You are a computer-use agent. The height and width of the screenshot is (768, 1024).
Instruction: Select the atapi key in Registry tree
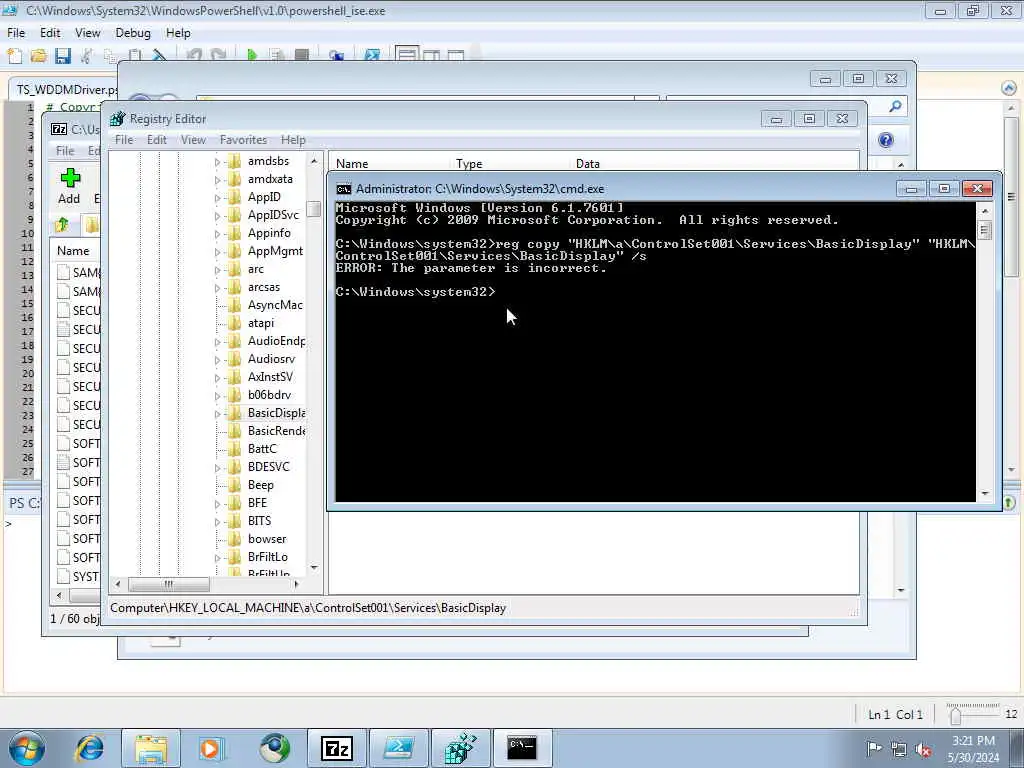coord(261,323)
